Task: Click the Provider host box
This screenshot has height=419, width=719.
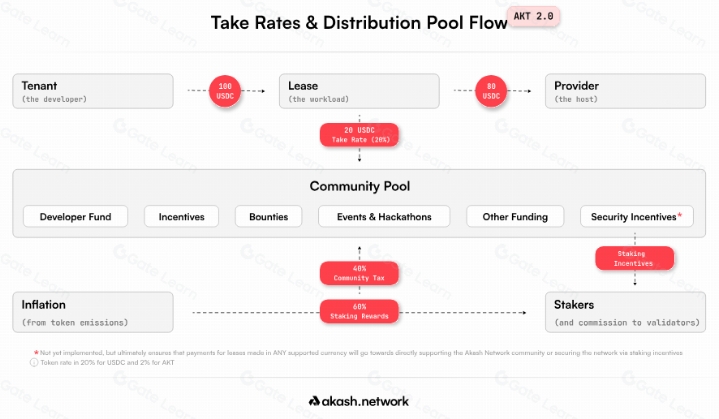Action: (625, 91)
